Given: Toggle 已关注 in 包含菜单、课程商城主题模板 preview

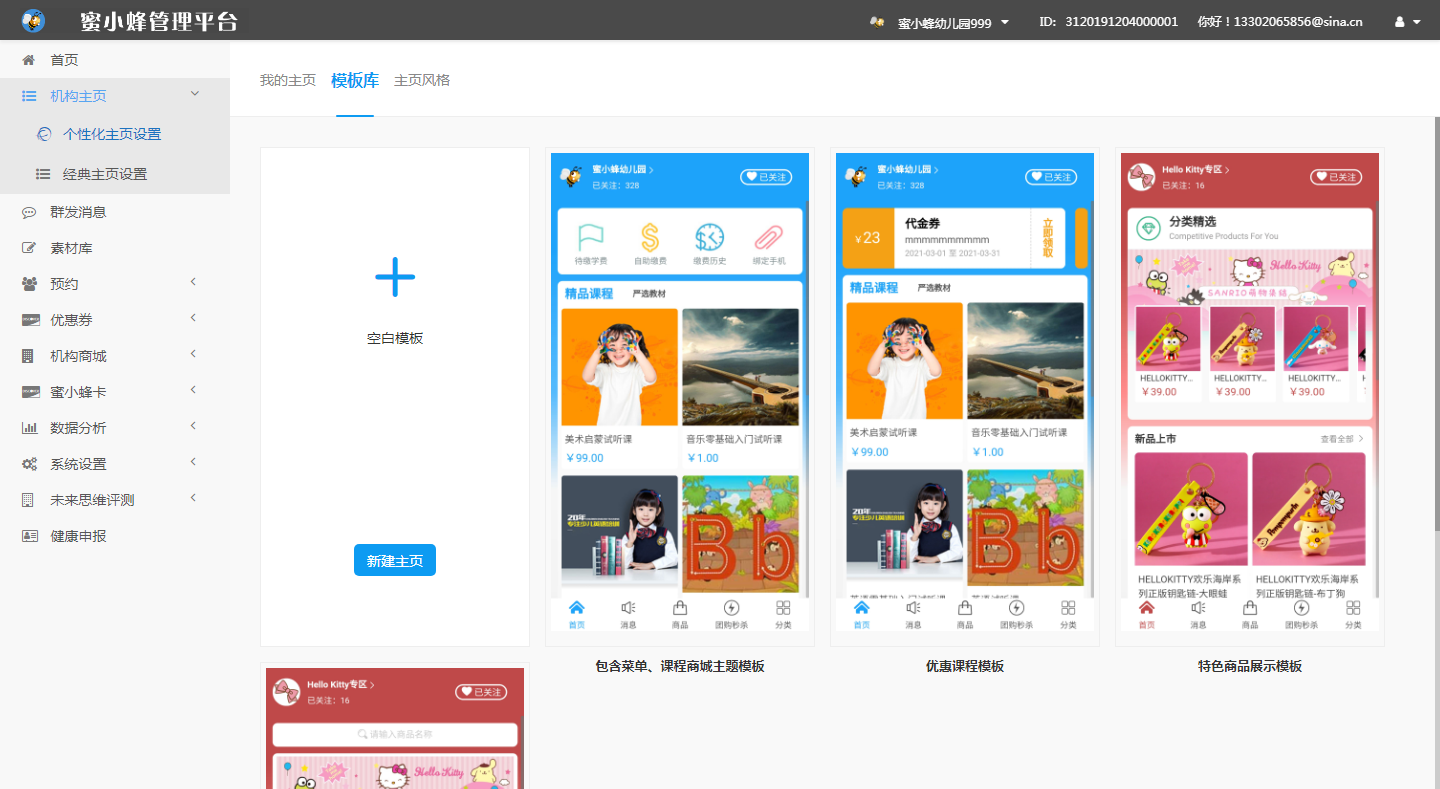Looking at the screenshot, I should click(x=766, y=177).
